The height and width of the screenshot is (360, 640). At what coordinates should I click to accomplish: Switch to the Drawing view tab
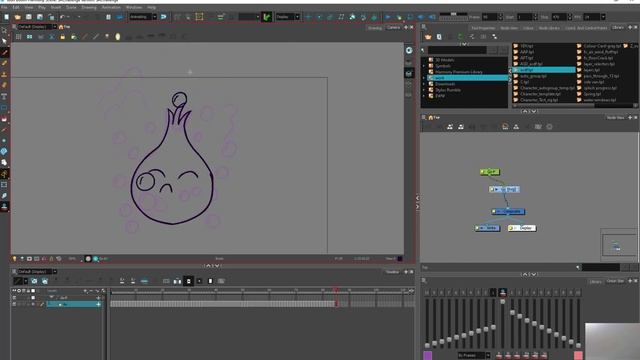(375, 28)
